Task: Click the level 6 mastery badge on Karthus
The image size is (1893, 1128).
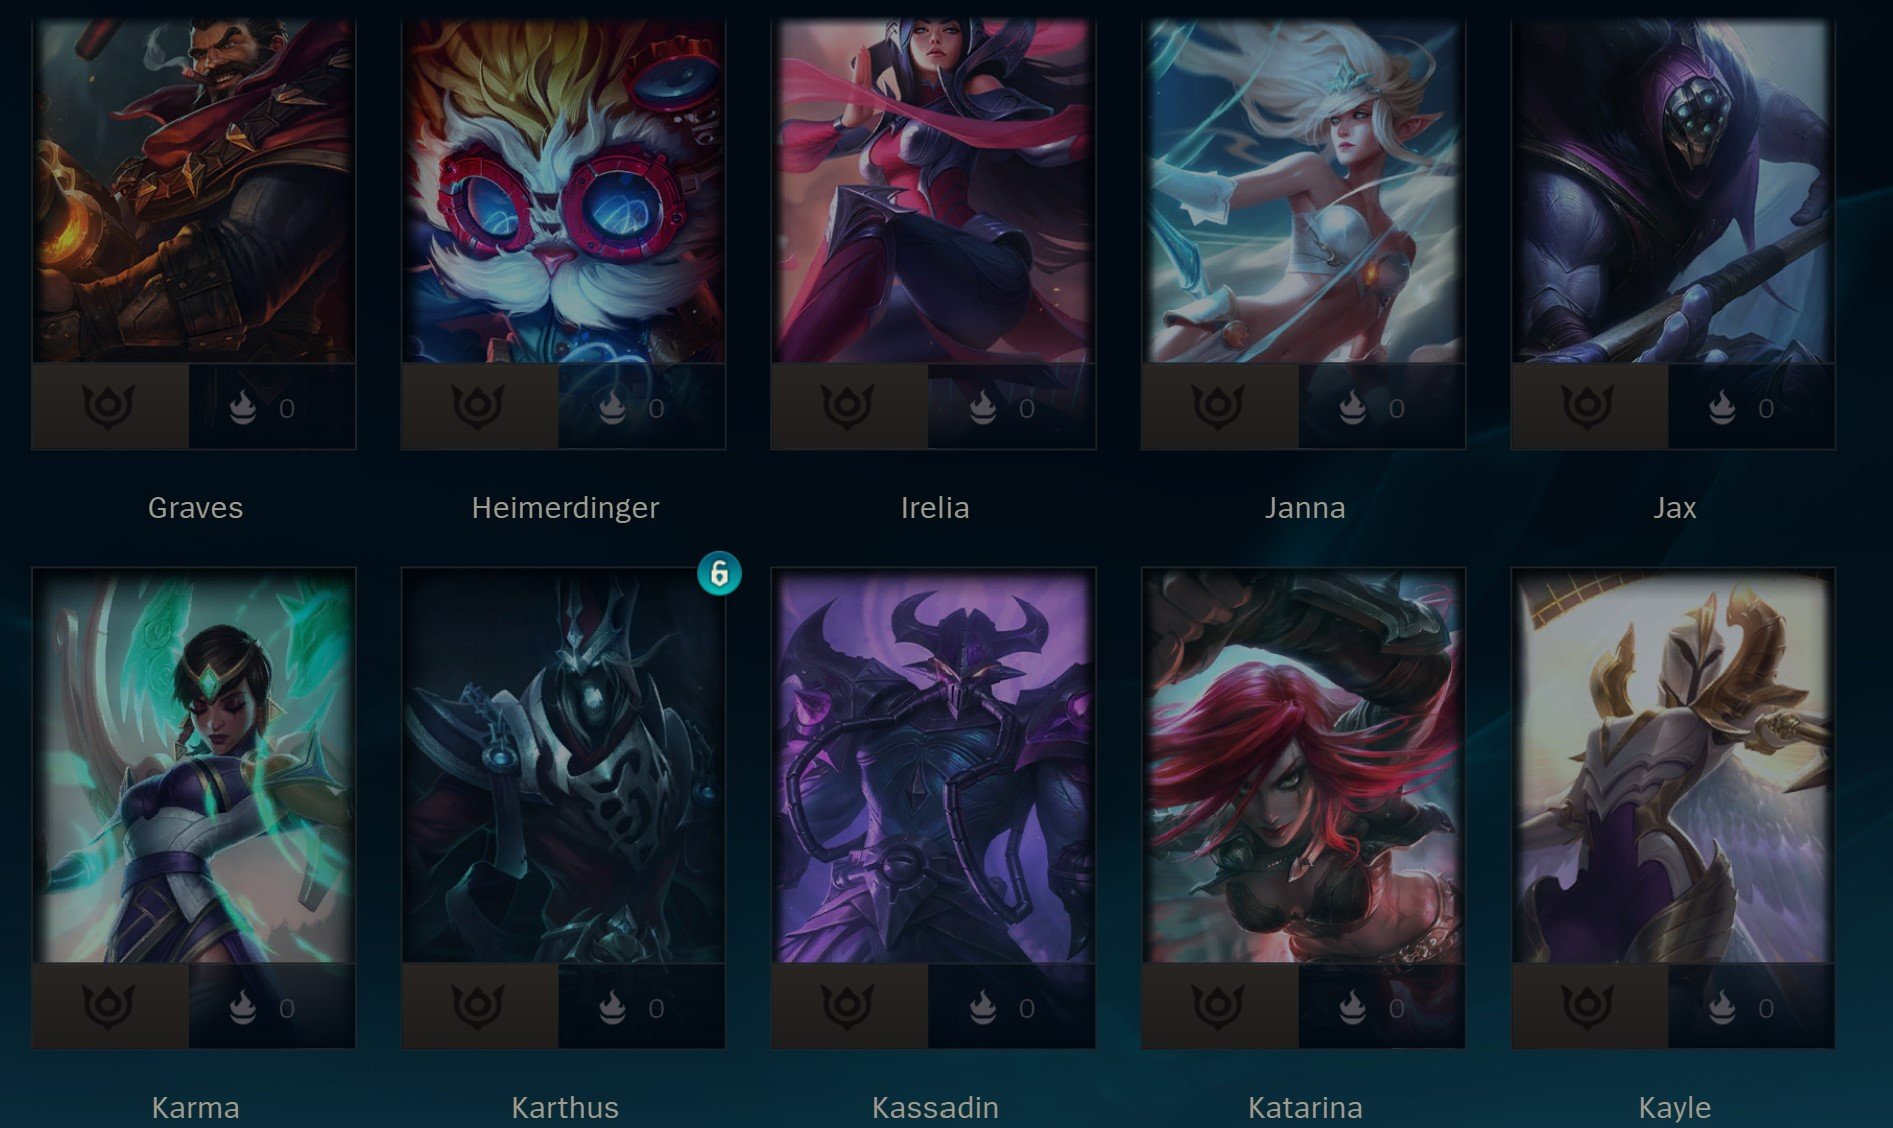Action: [x=719, y=573]
